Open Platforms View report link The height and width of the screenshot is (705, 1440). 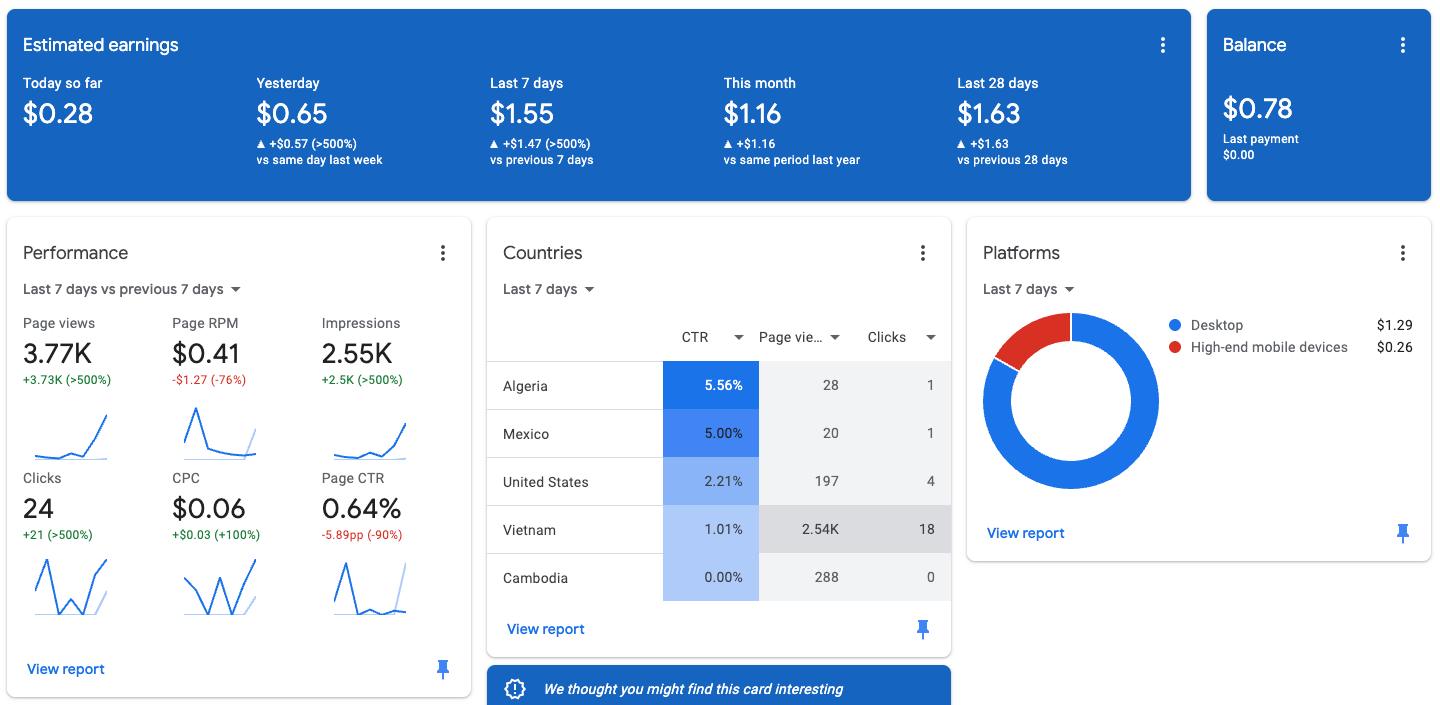pos(1026,533)
